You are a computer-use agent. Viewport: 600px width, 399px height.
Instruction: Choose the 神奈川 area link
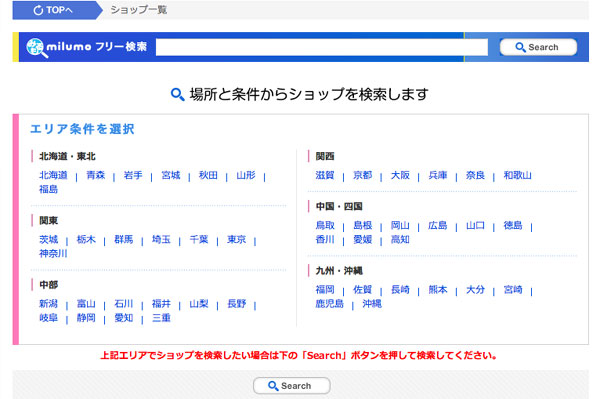point(53,254)
